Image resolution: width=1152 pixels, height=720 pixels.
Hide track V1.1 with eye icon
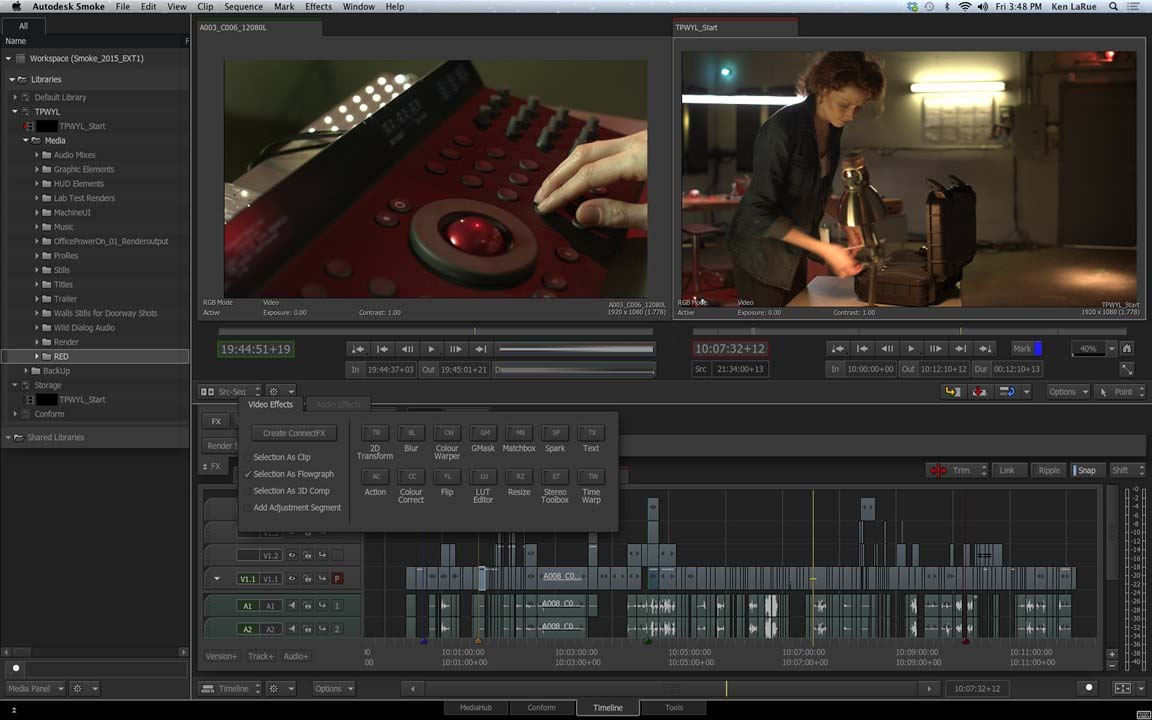tap(292, 579)
